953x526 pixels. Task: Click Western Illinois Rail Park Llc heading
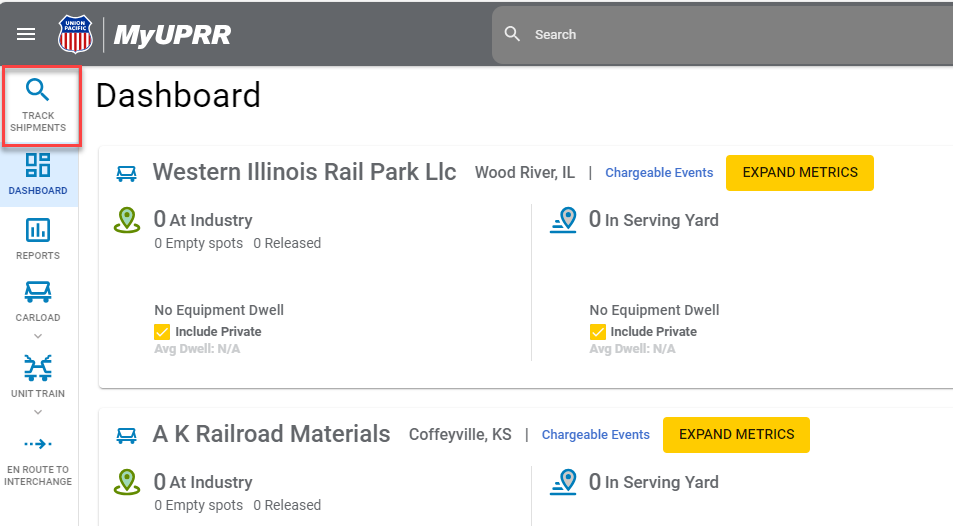click(x=304, y=172)
